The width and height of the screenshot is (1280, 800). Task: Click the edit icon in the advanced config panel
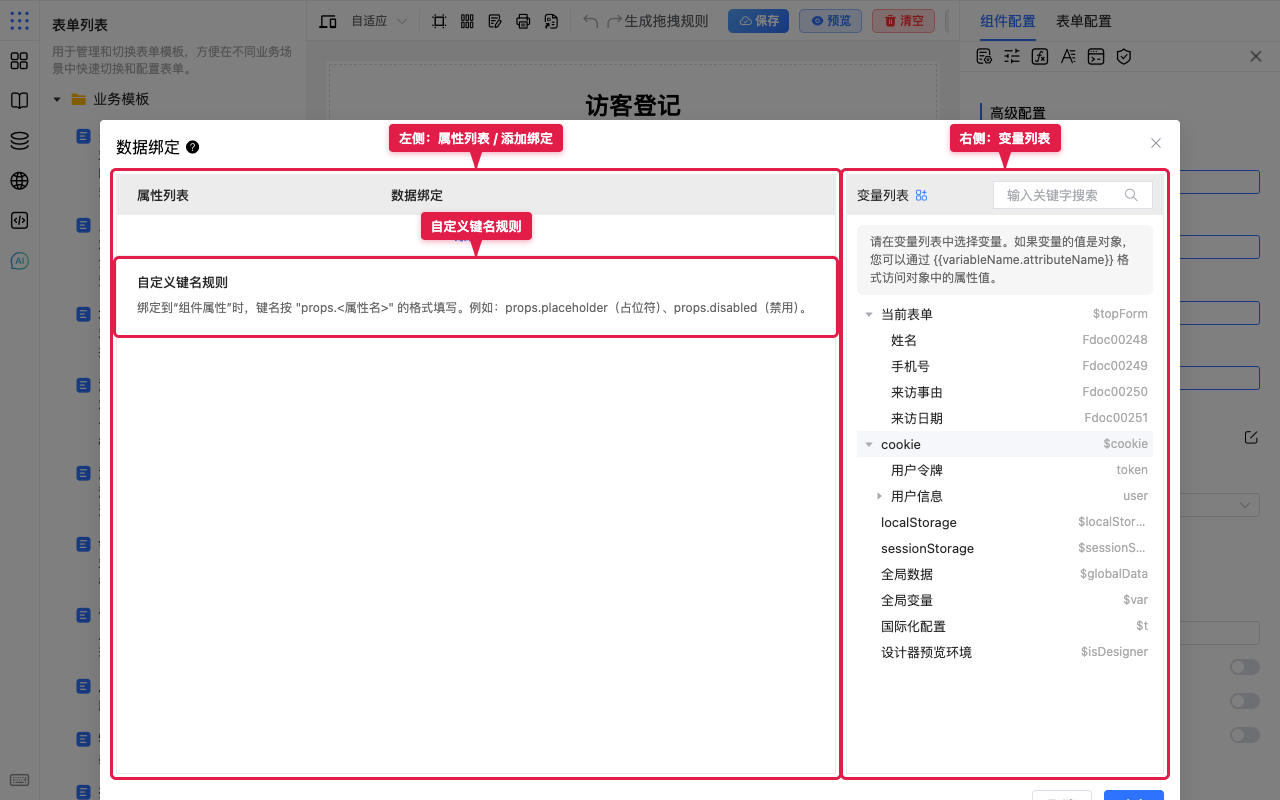(x=1251, y=437)
